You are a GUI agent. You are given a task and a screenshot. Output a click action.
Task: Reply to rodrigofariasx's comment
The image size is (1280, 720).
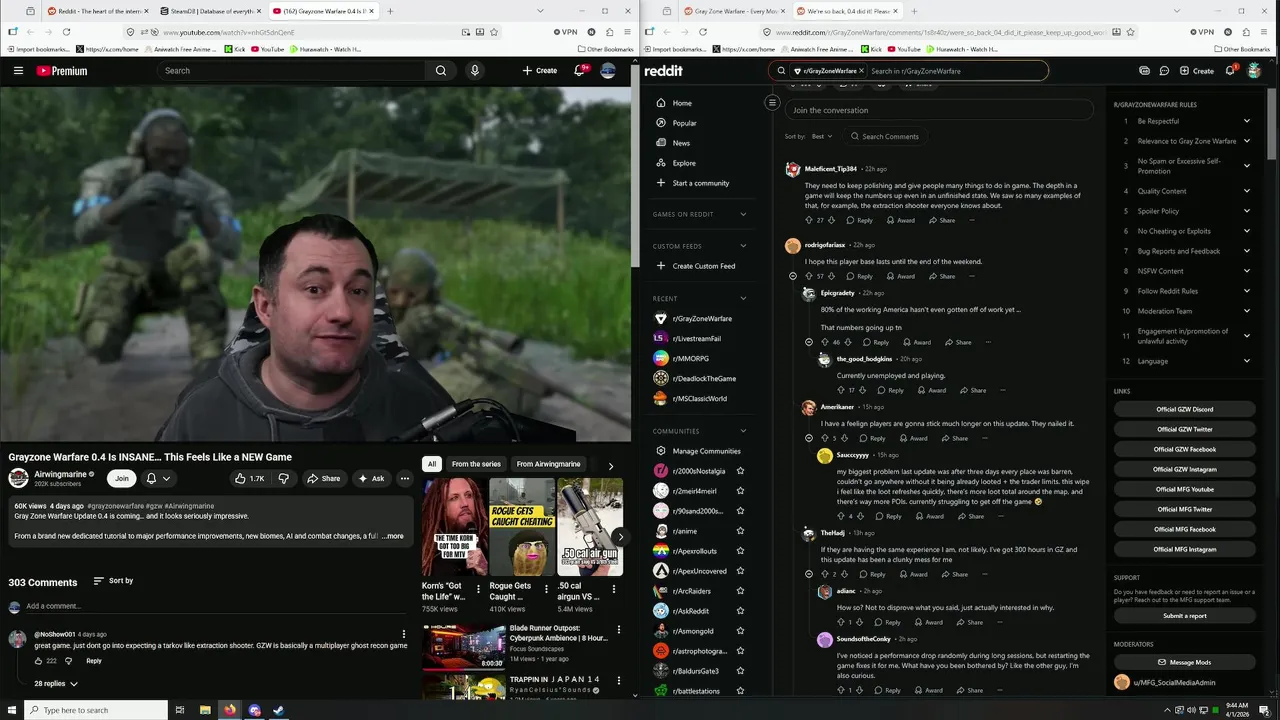coord(859,276)
